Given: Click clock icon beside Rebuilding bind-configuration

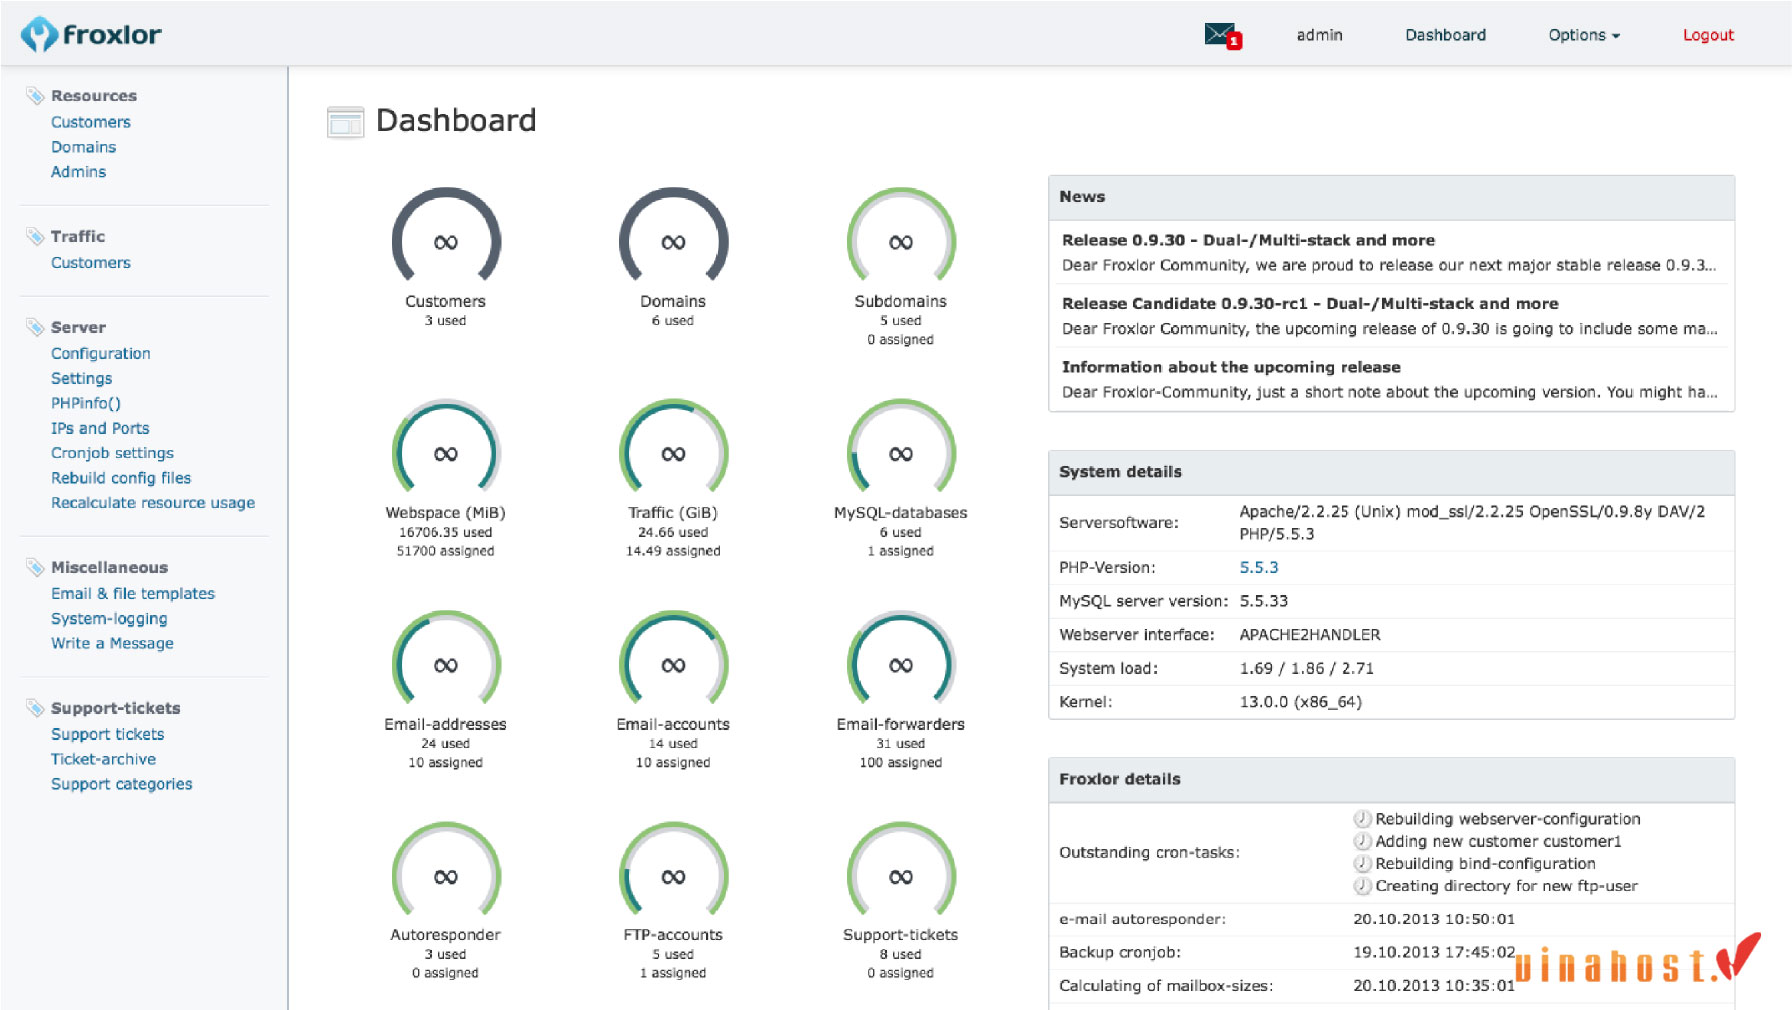Looking at the screenshot, I should [x=1362, y=864].
